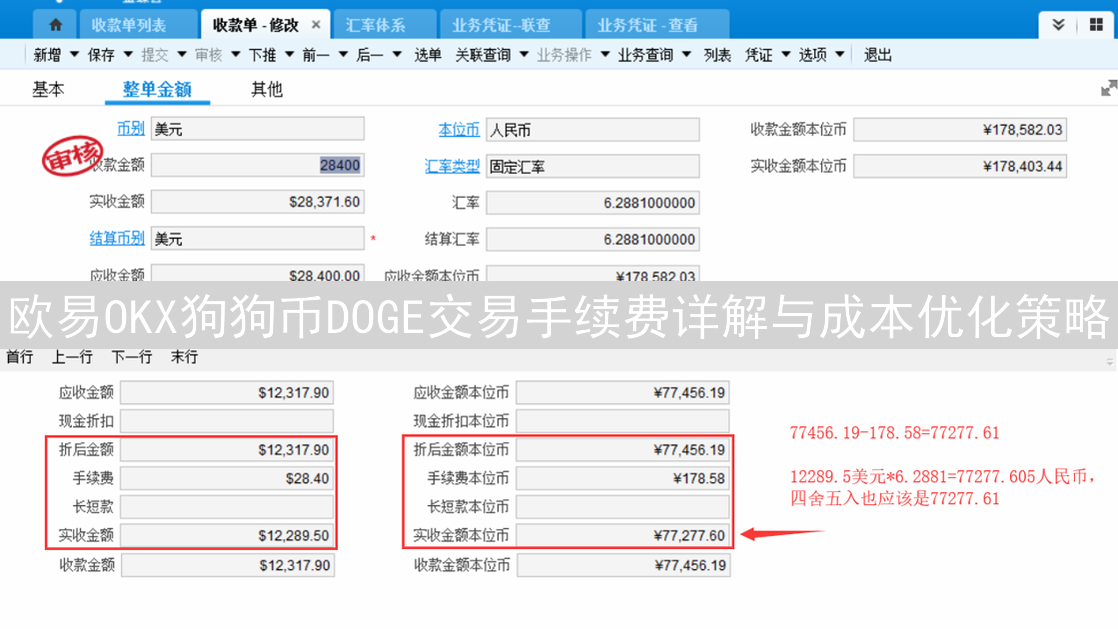The width and height of the screenshot is (1118, 629).
Task: Select the 其他 sub-tab
Action: 267,89
